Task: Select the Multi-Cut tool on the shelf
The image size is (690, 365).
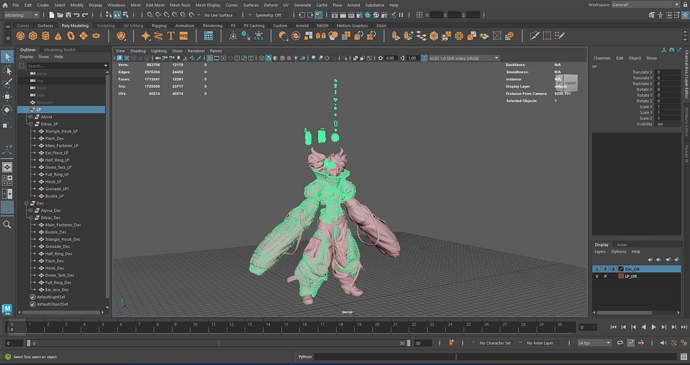Action: (x=534, y=36)
